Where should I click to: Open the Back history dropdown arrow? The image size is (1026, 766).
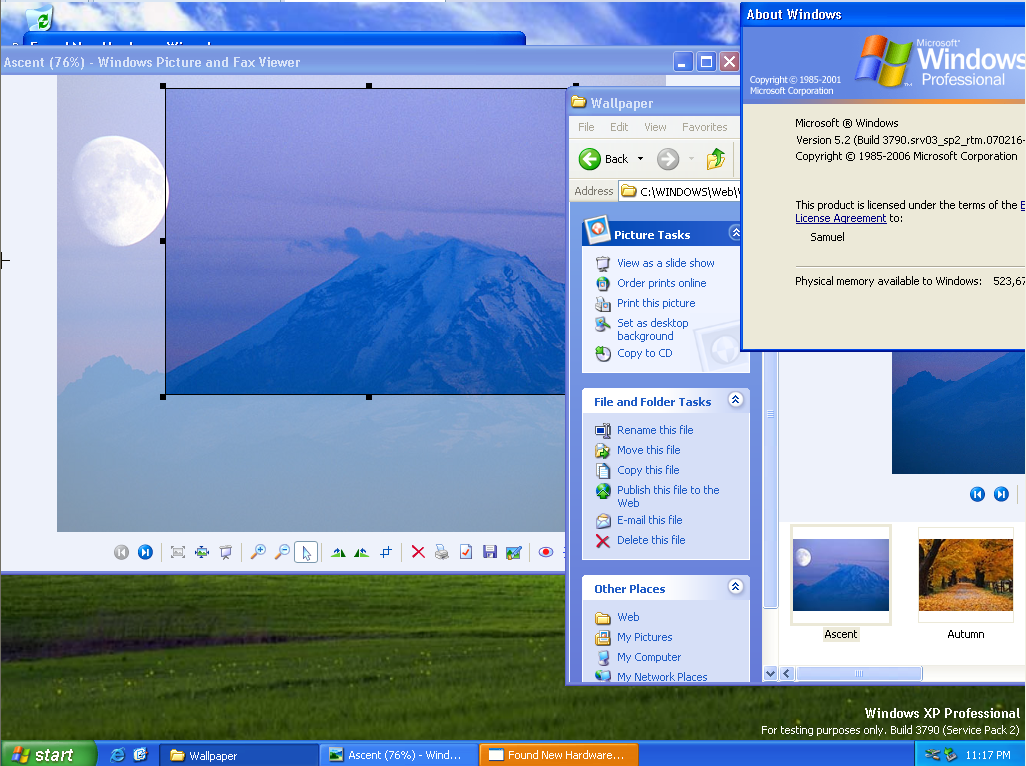pos(641,159)
